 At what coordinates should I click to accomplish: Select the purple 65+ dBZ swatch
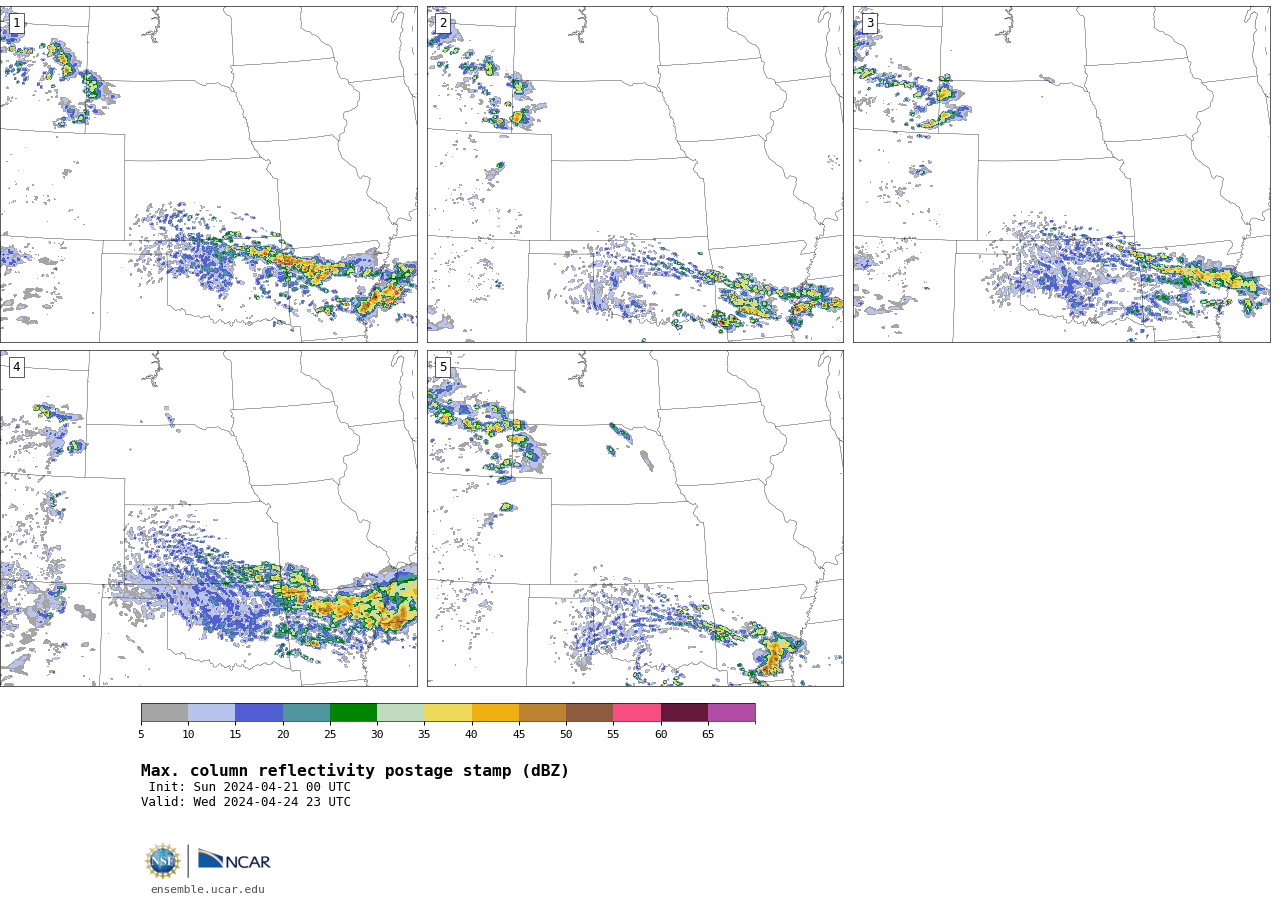pos(731,712)
